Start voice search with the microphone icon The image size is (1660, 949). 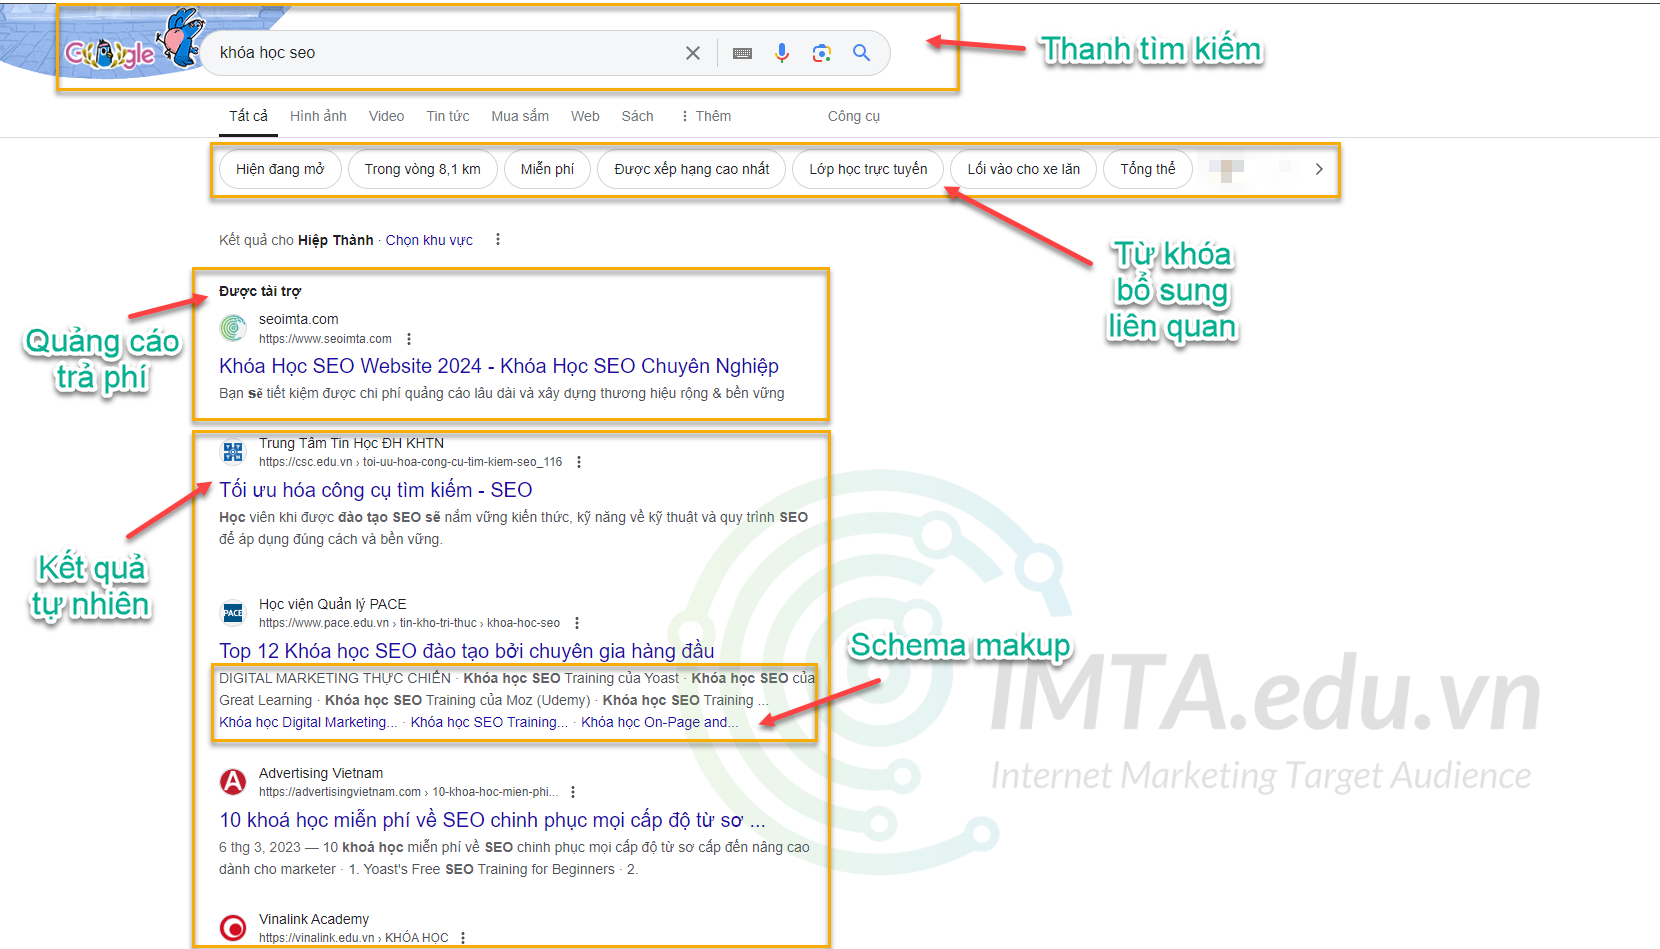point(782,53)
